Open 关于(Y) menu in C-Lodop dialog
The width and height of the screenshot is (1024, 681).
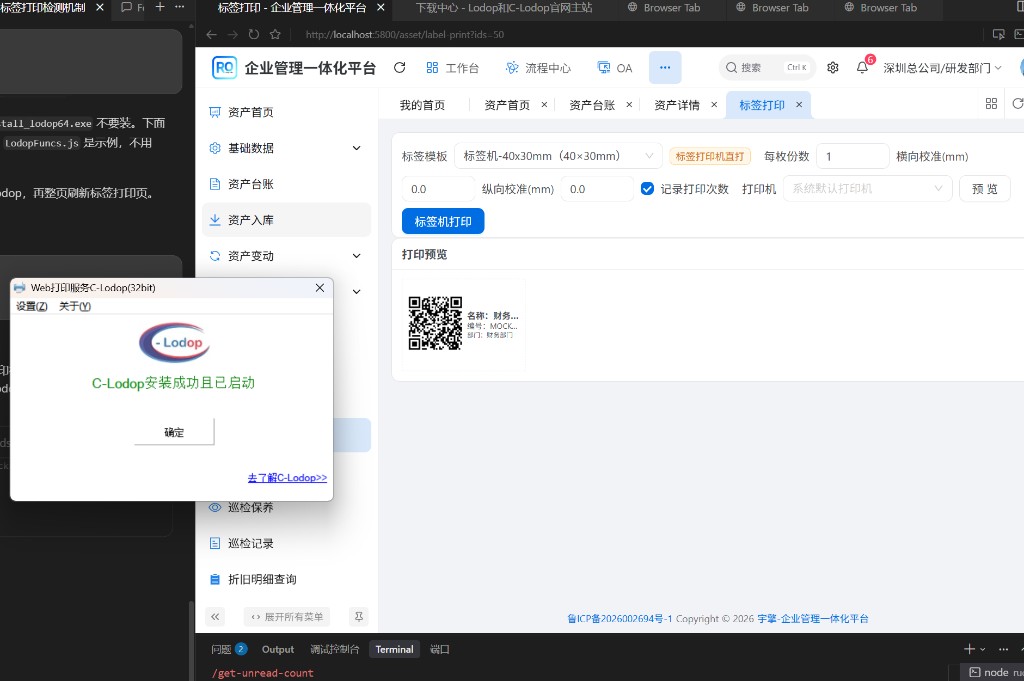[x=75, y=306]
